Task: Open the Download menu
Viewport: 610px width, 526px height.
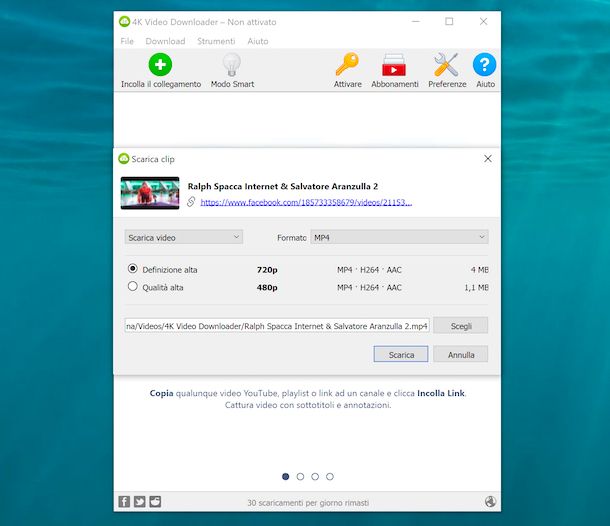Action: (165, 41)
